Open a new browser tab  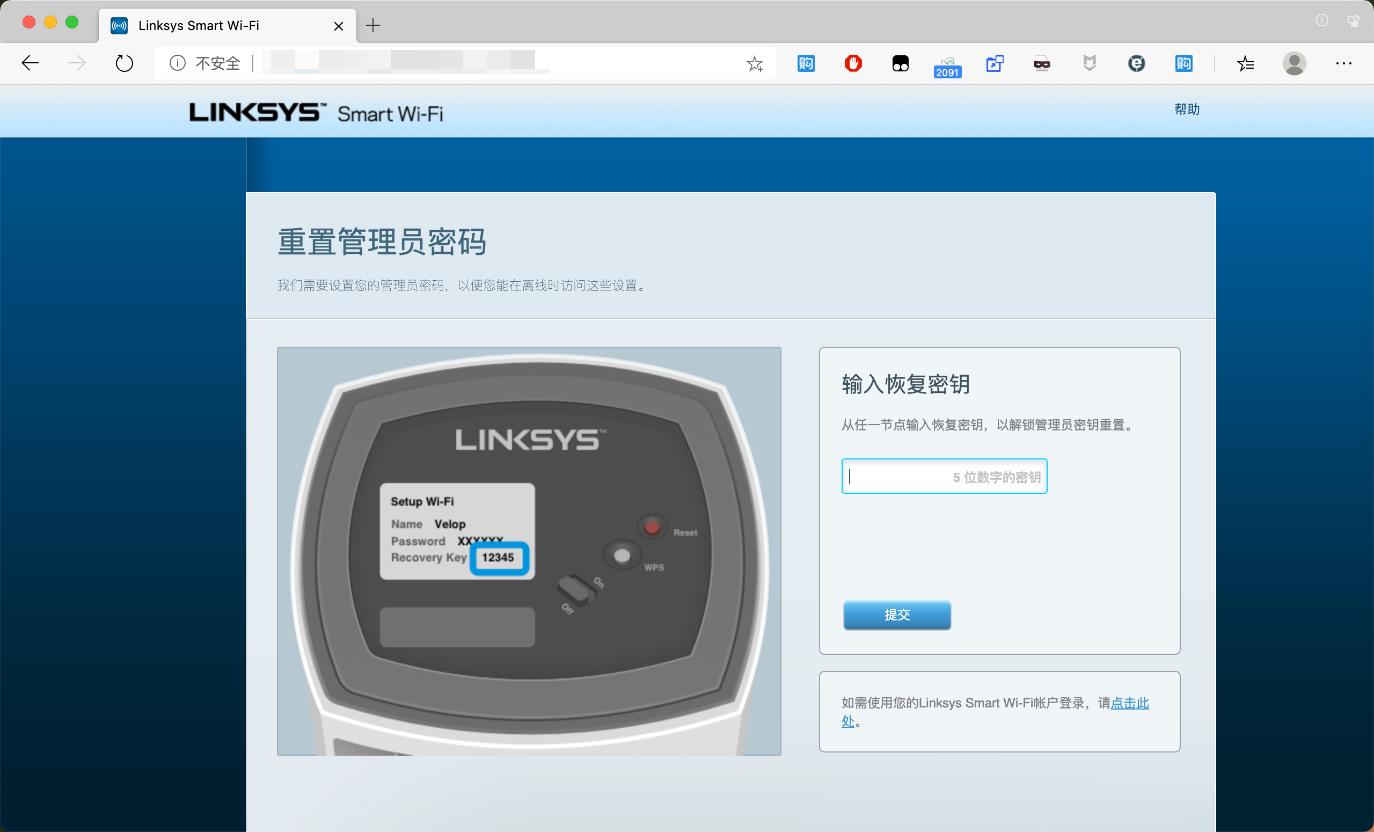click(x=373, y=25)
